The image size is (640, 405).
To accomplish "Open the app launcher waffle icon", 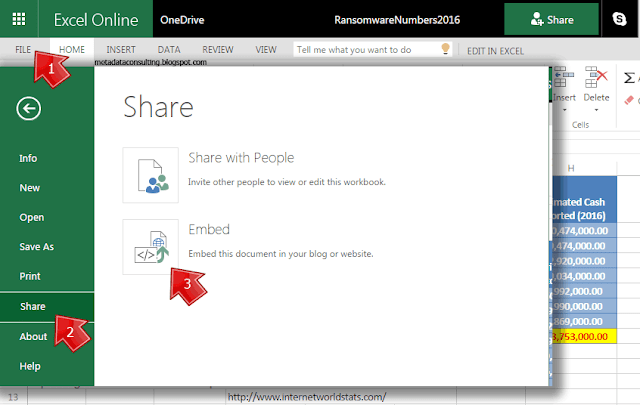I will tap(19, 19).
